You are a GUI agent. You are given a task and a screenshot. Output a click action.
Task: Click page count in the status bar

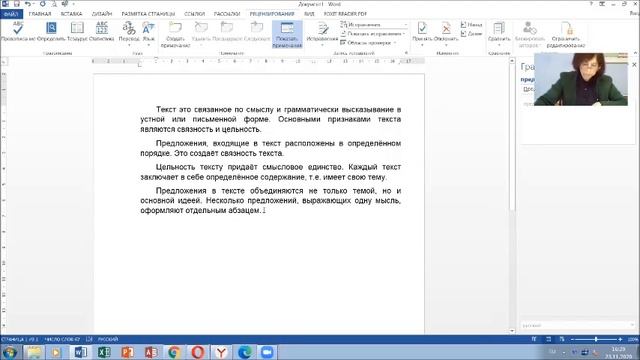coord(20,339)
